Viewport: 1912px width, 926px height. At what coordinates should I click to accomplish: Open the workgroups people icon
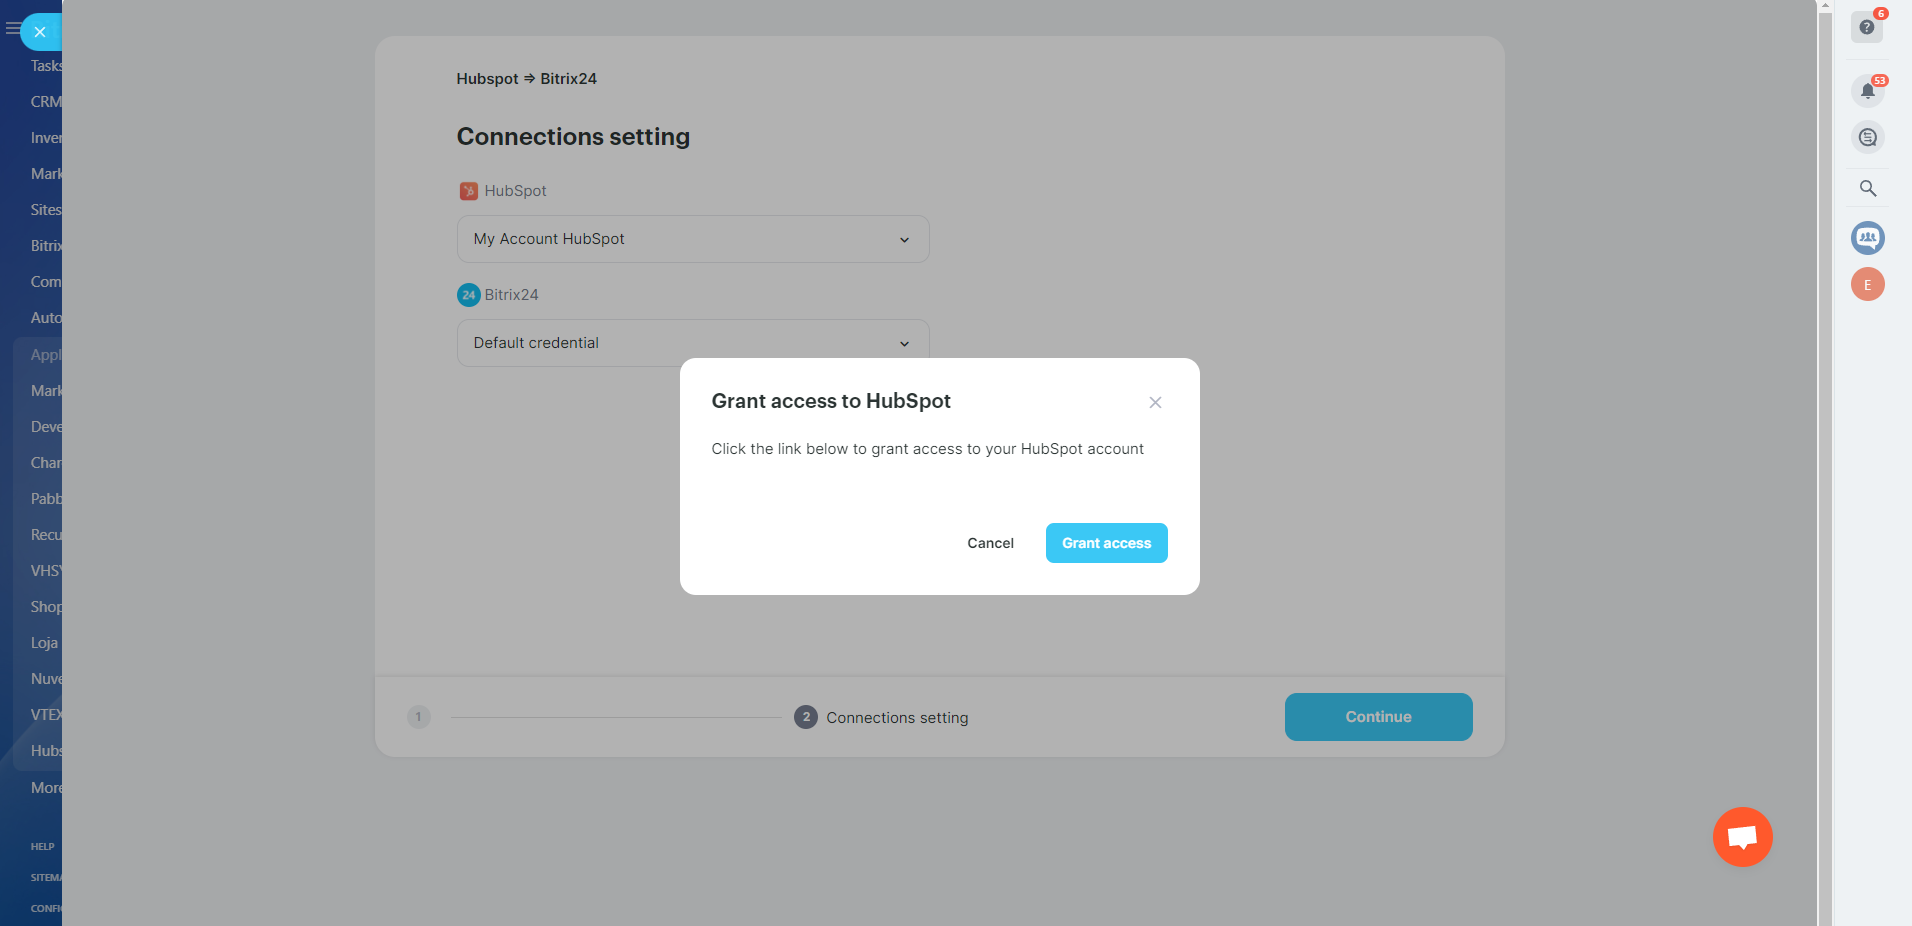[1867, 238]
